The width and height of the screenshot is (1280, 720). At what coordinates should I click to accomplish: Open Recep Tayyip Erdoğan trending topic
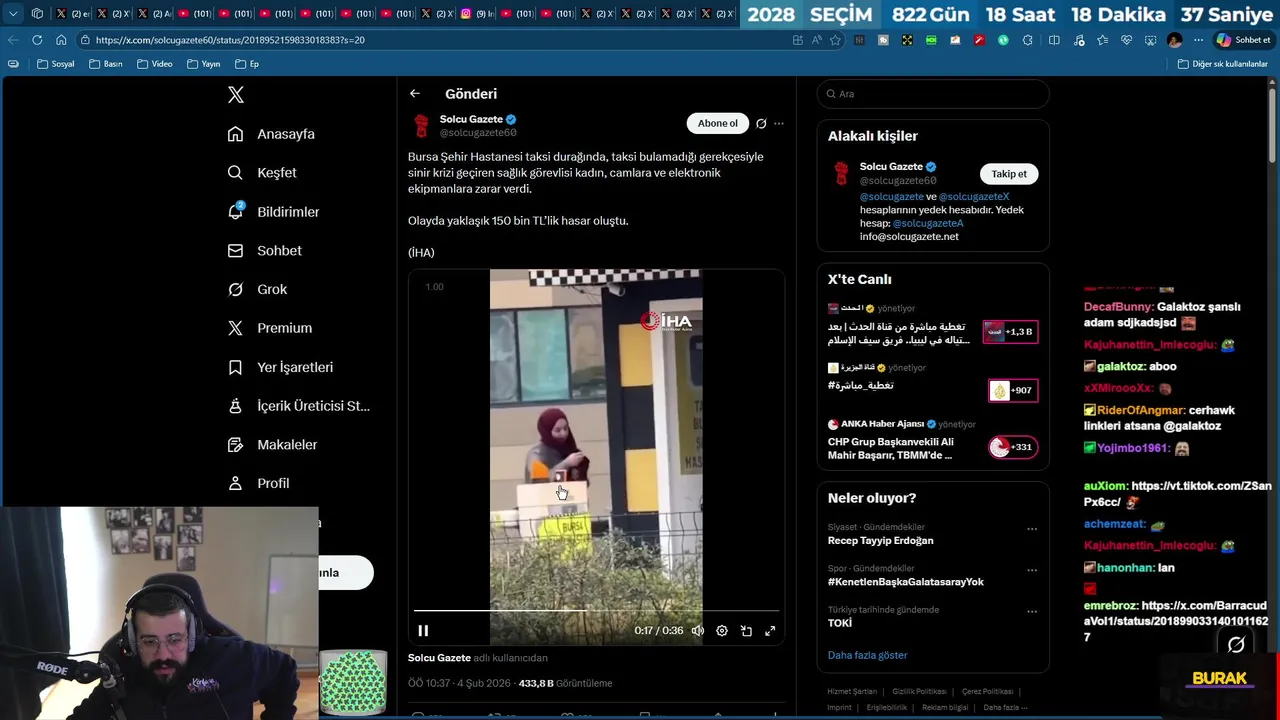pyautogui.click(x=880, y=541)
